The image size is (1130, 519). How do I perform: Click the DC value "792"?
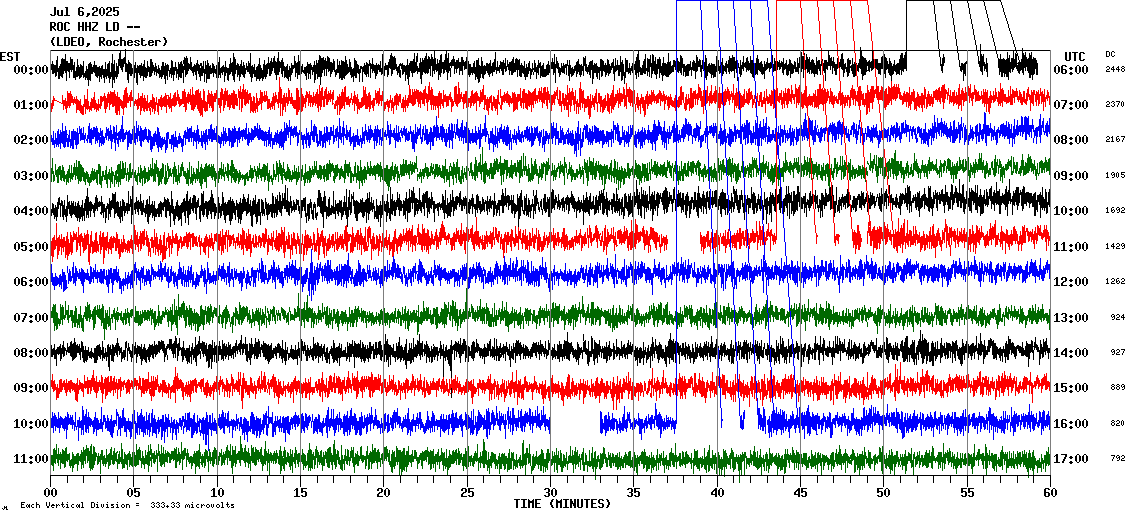point(1118,458)
